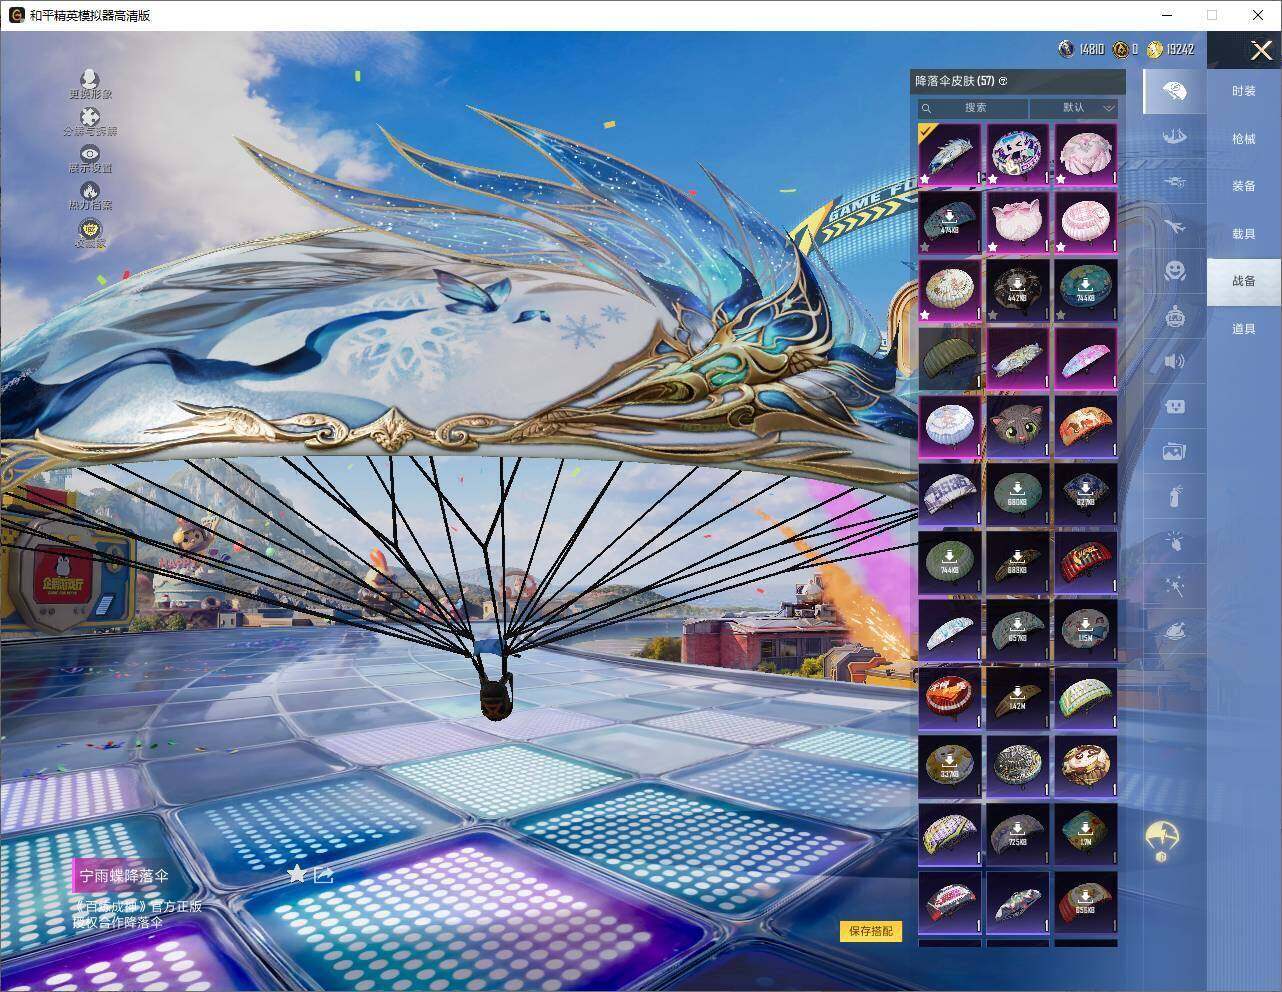Download the 857KB parachute skin
The width and height of the screenshot is (1282, 992).
point(1018,630)
